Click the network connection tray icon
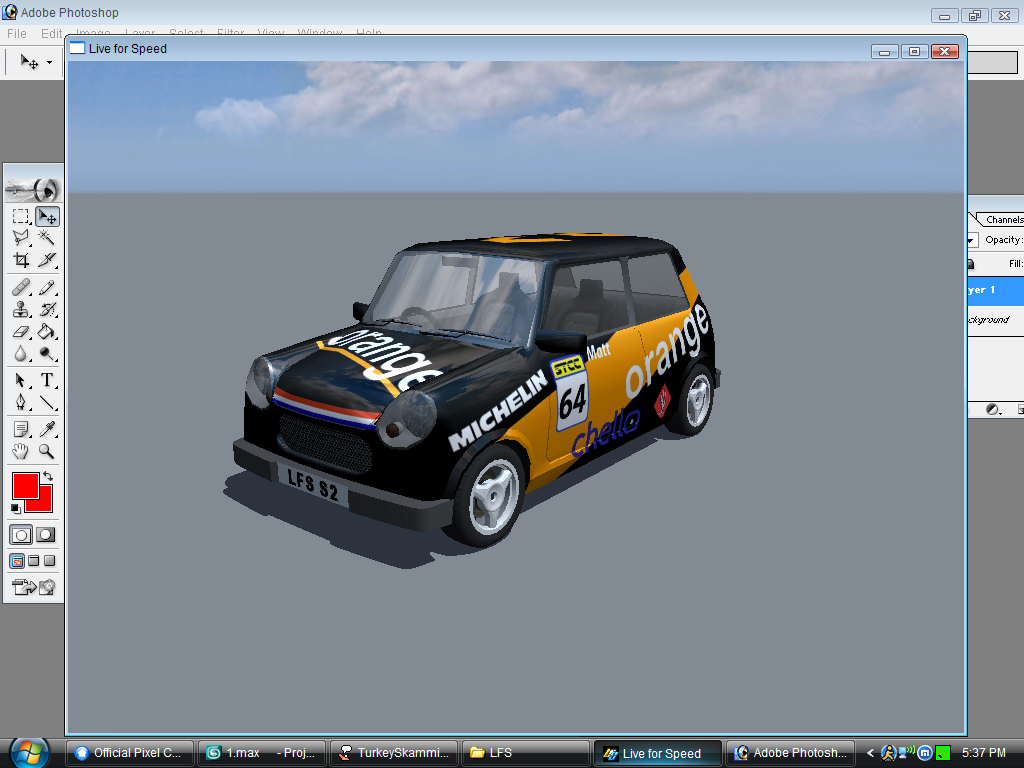This screenshot has width=1024, height=768. (906, 752)
